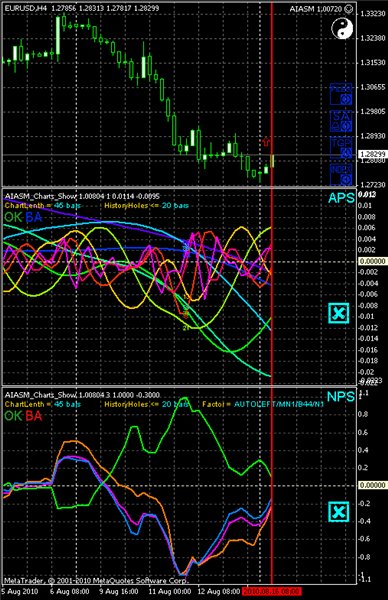Click the AIASM smiley face icon
The width and height of the screenshot is (388, 600).
coord(348,8)
